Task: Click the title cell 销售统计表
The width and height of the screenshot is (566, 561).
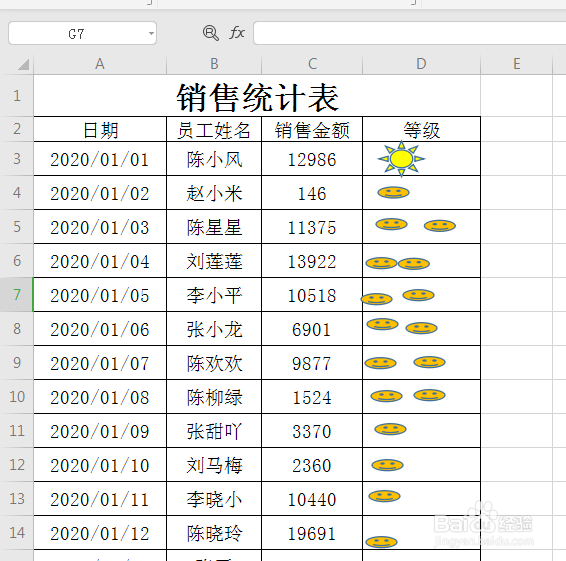Action: pyautogui.click(x=257, y=96)
